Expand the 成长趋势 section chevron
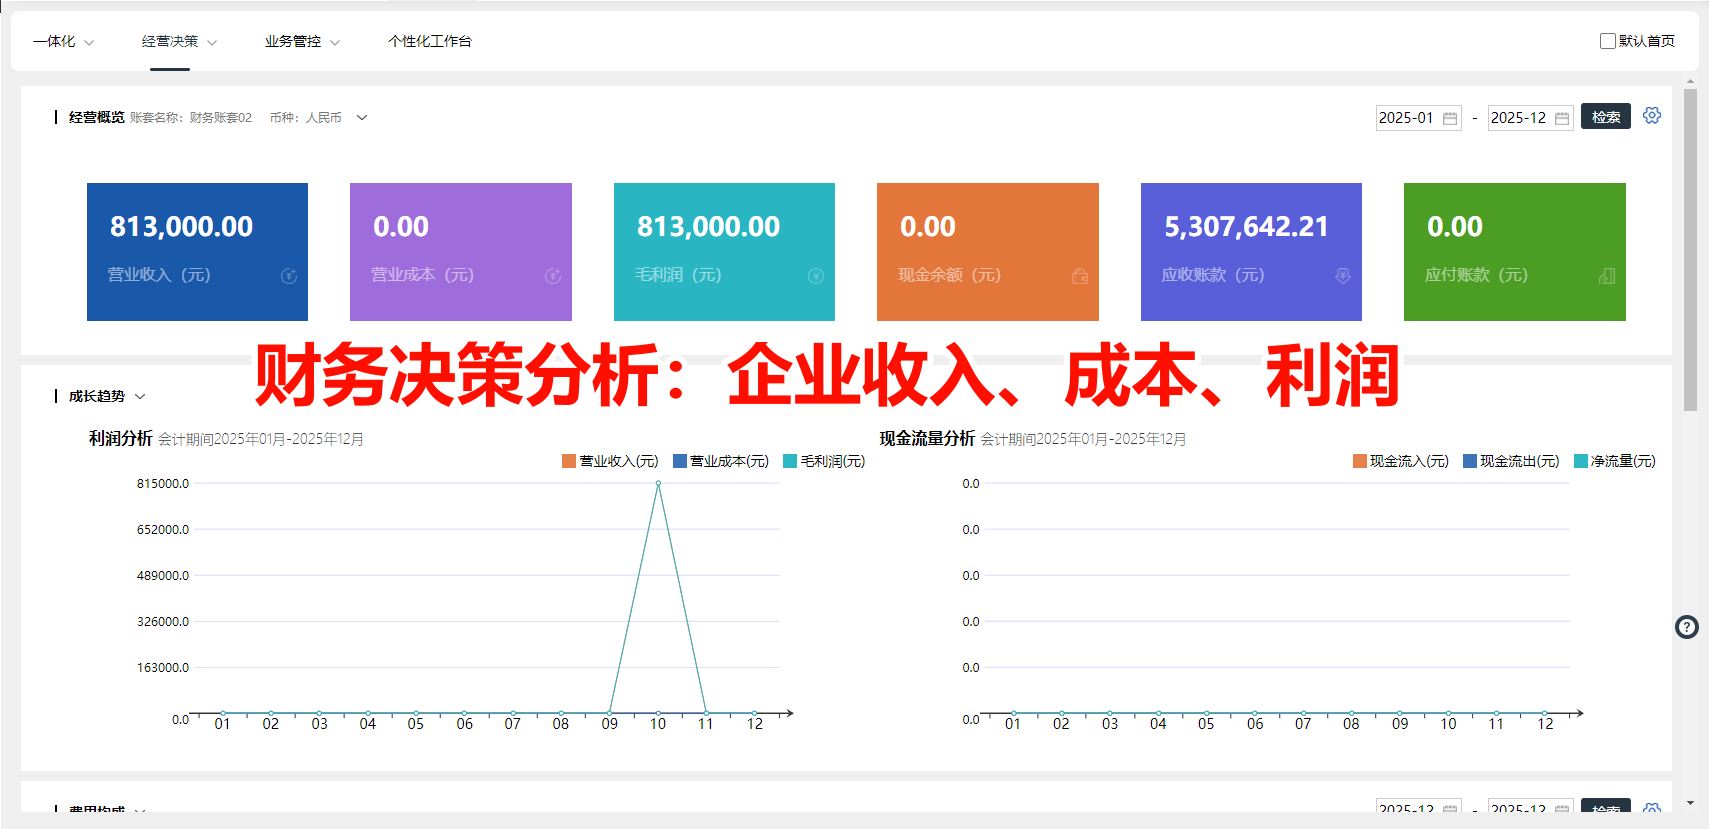The height and width of the screenshot is (829, 1709). click(140, 397)
